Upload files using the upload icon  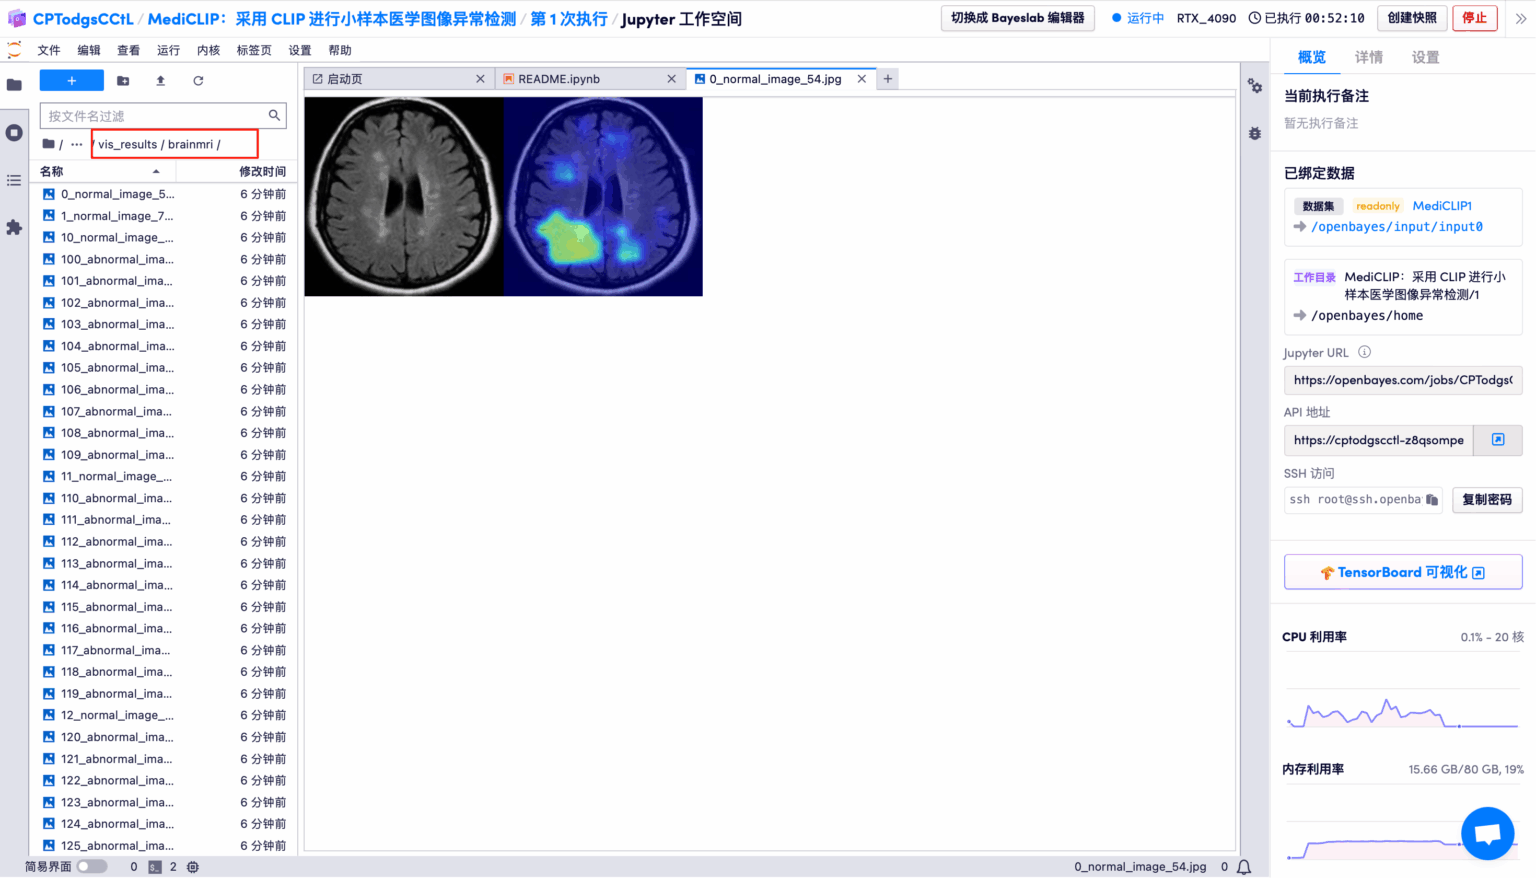[x=162, y=80]
